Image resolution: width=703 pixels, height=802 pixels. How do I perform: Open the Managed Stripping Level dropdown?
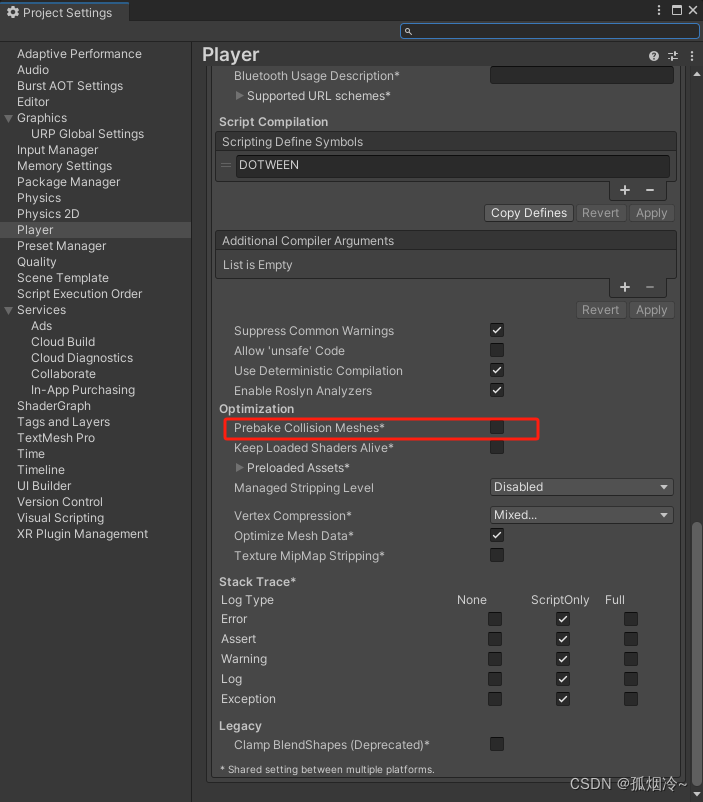[581, 486]
